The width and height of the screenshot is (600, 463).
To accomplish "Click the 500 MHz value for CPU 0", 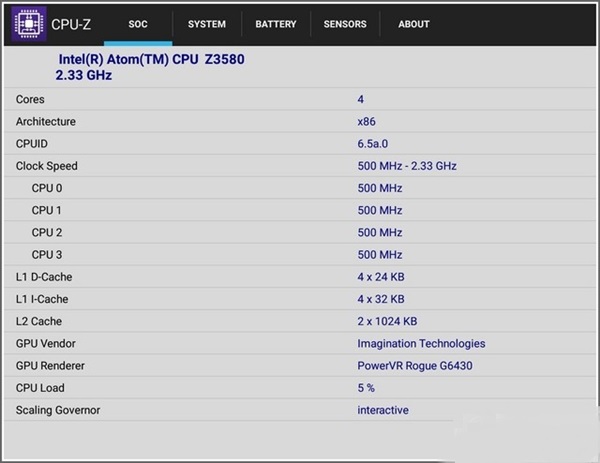I will click(x=380, y=188).
